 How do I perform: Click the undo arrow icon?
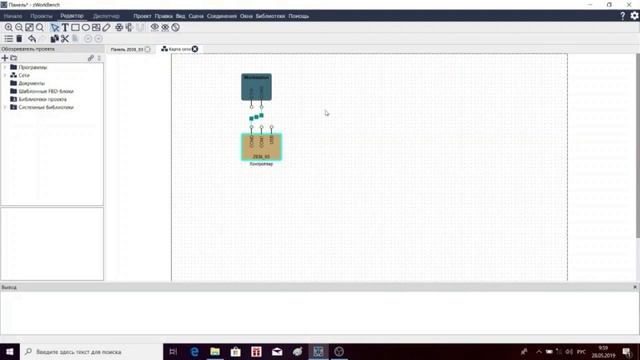click(x=32, y=39)
